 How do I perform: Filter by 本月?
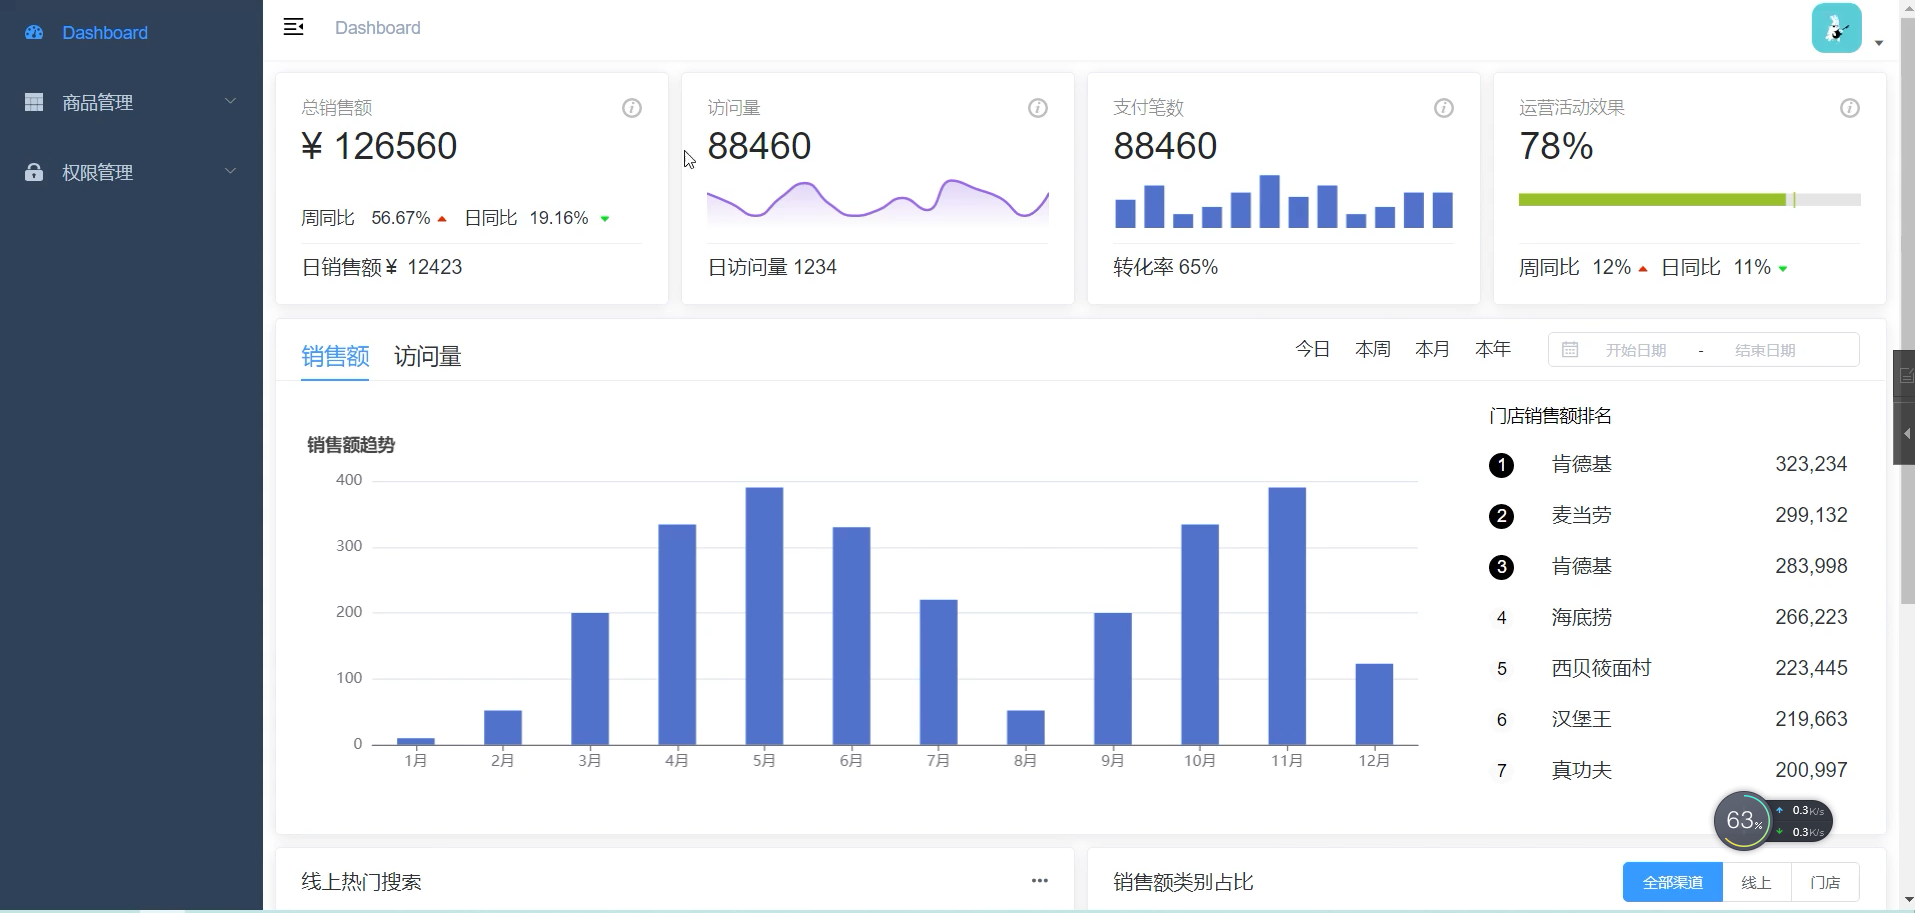tap(1433, 349)
